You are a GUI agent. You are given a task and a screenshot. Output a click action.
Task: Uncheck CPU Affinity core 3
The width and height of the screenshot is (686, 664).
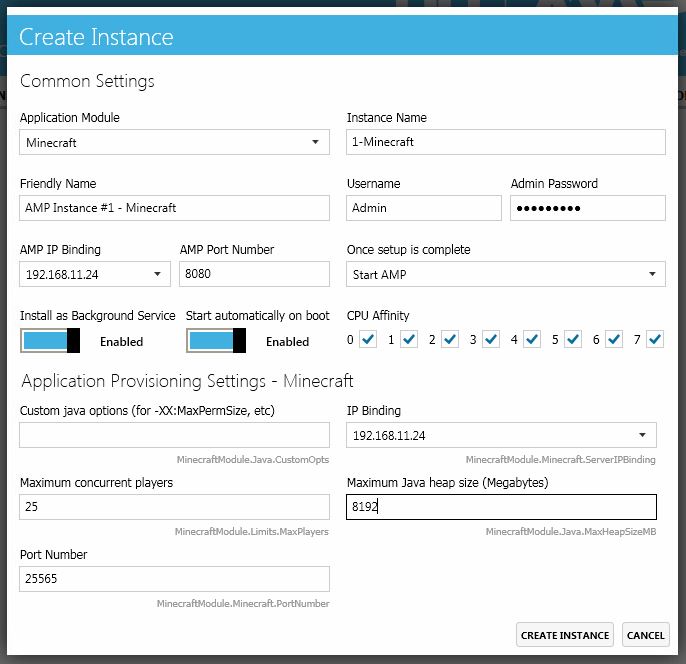click(491, 339)
